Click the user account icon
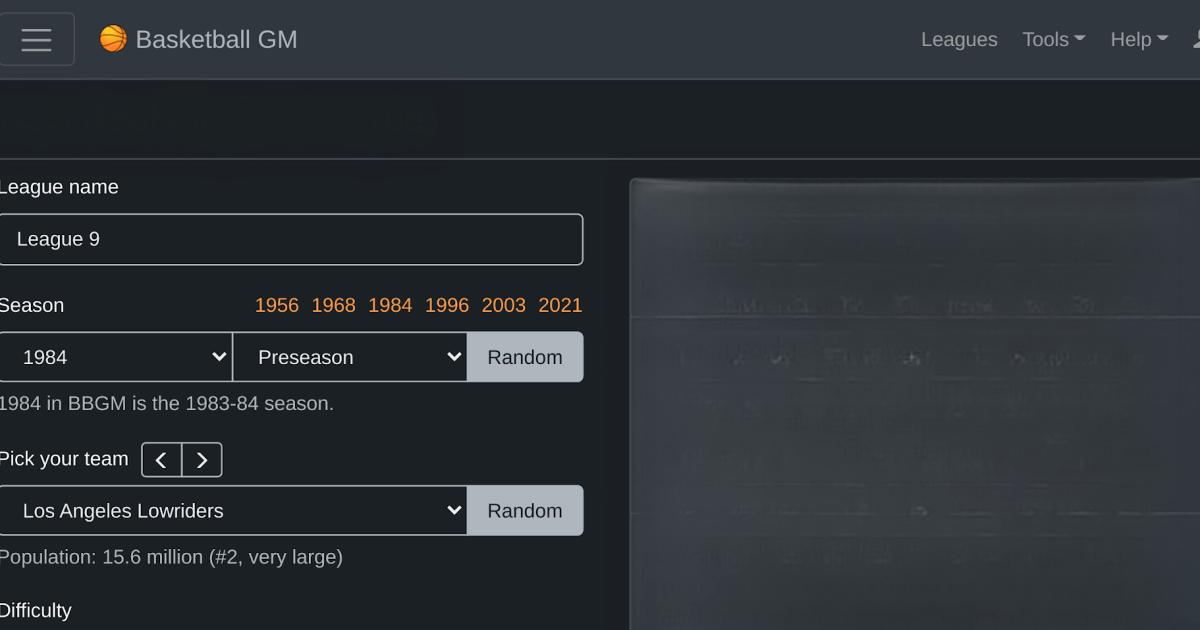 tap(1194, 39)
